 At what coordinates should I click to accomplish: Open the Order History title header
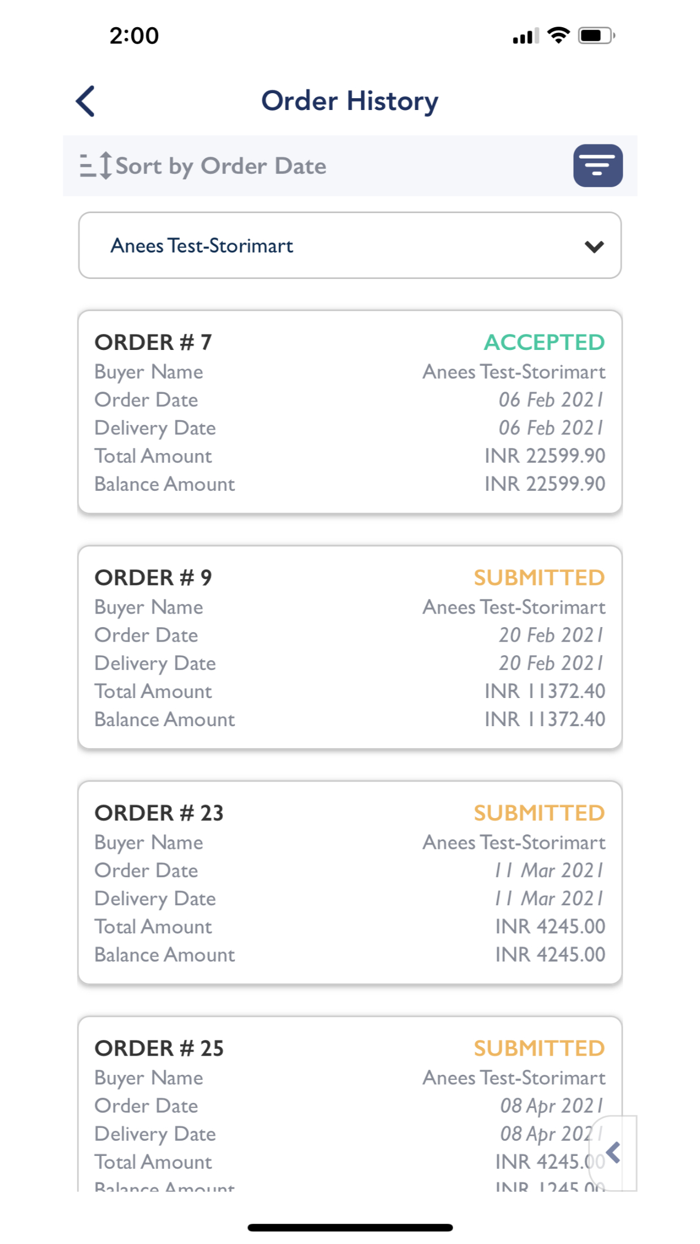tap(349, 101)
